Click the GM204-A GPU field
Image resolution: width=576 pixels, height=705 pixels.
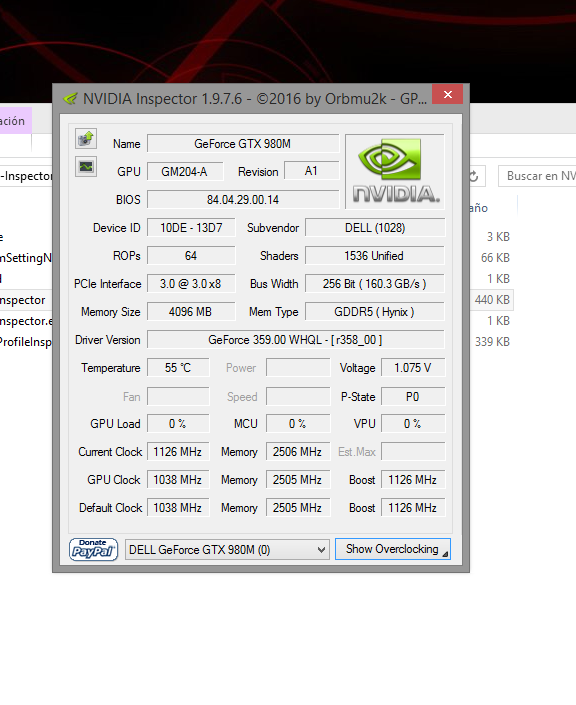[185, 172]
